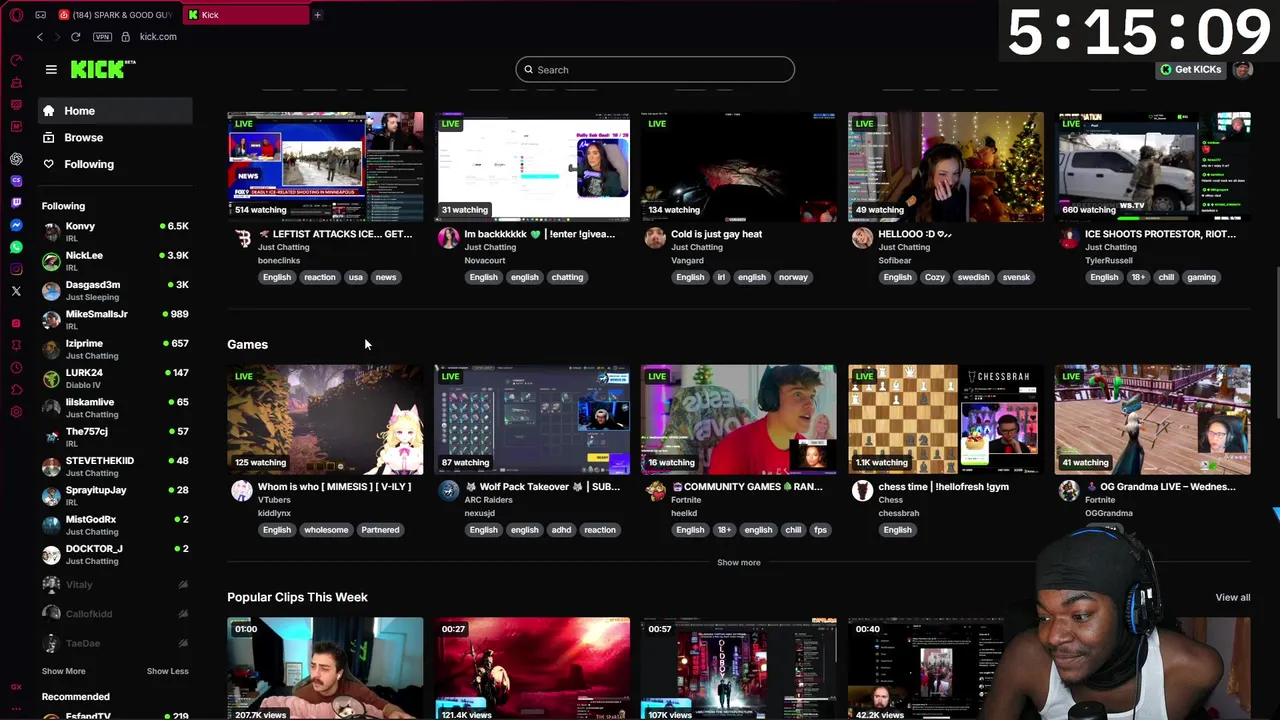Open Instagram in Opera sidebar
Image resolution: width=1280 pixels, height=720 pixels.
(x=16, y=269)
